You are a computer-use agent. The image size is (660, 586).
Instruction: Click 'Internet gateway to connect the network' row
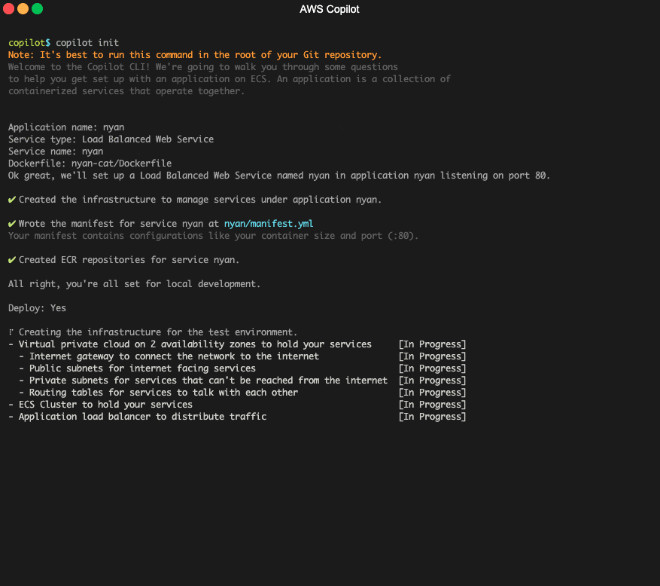[x=242, y=357]
